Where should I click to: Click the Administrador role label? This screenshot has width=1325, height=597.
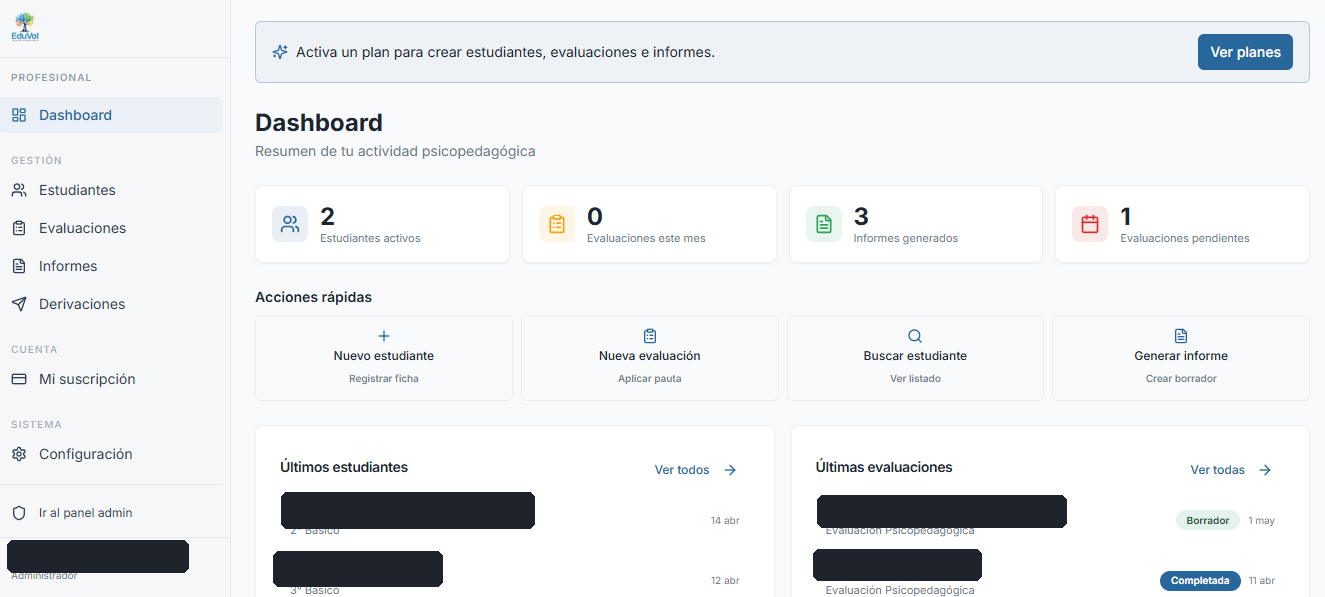click(44, 576)
